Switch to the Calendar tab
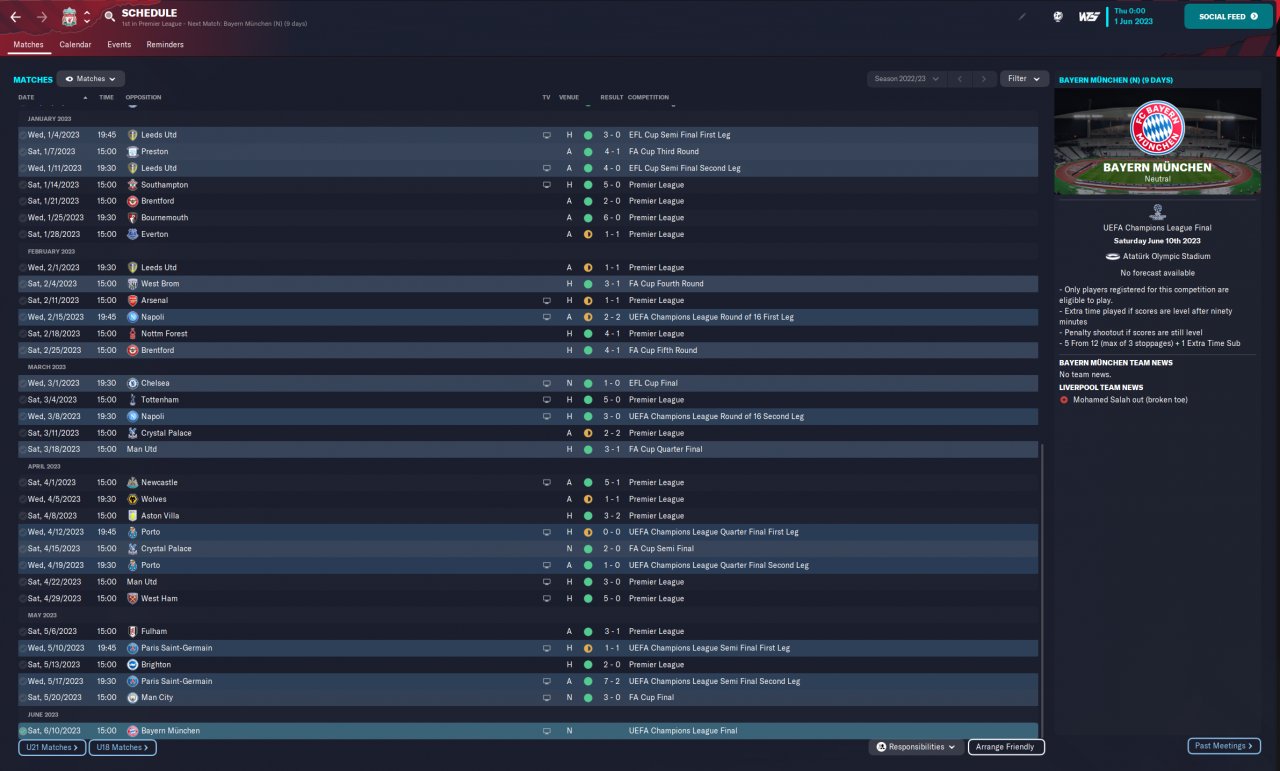 pos(75,45)
